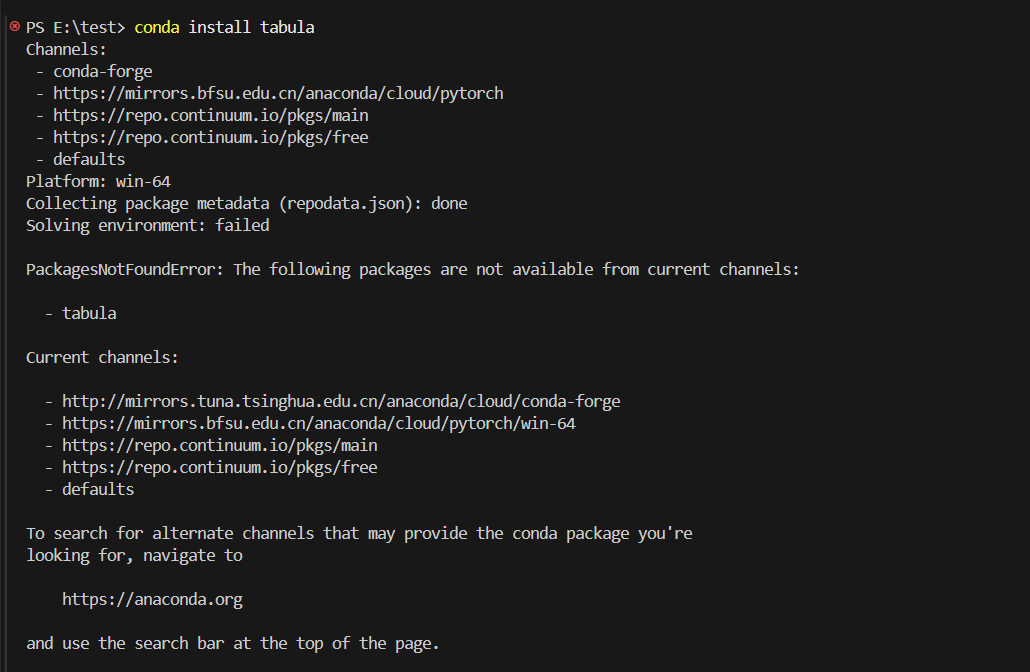The width and height of the screenshot is (1030, 672).
Task: Click the red command-failed error icon
Action: 14,27
